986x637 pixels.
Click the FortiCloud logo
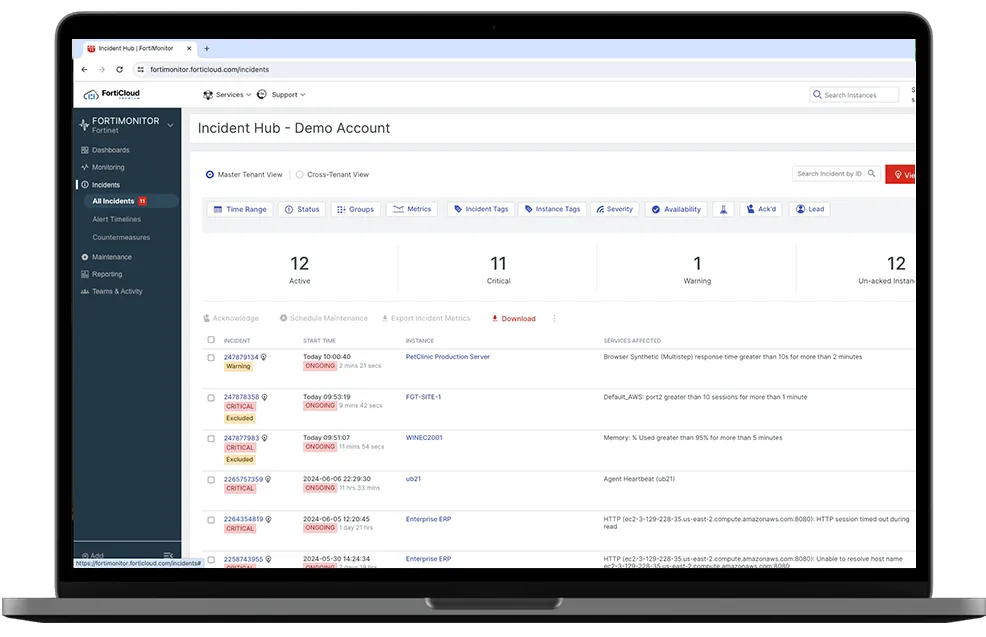coord(112,94)
